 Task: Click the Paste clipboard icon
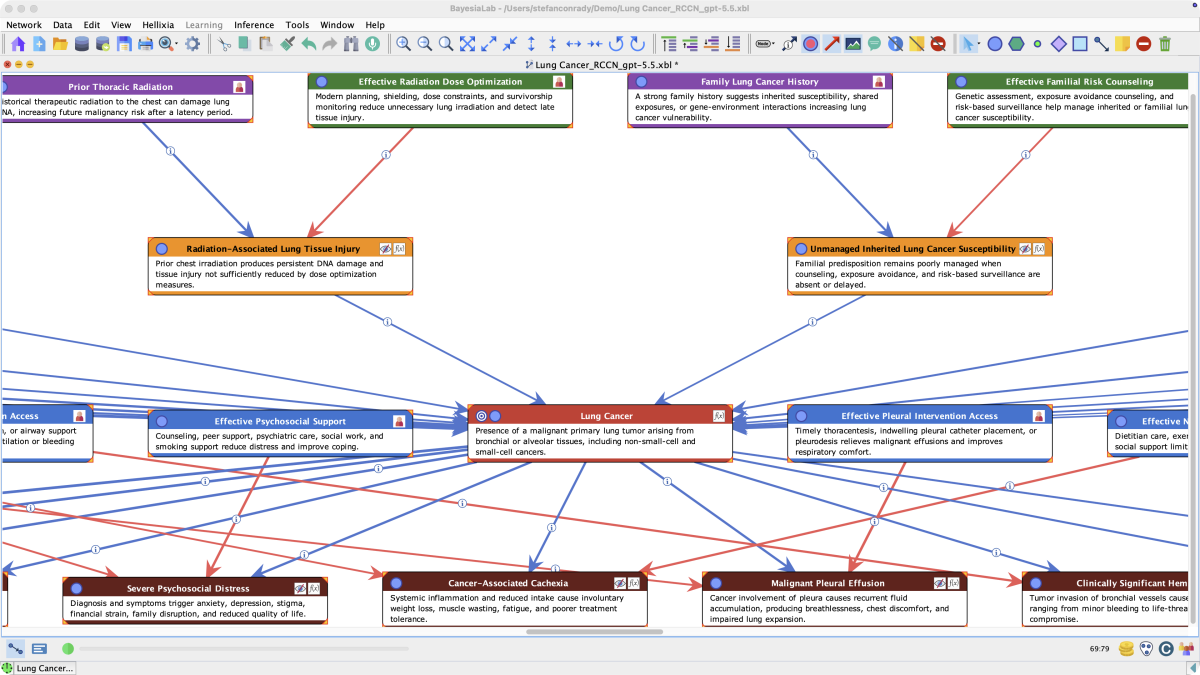[x=266, y=44]
